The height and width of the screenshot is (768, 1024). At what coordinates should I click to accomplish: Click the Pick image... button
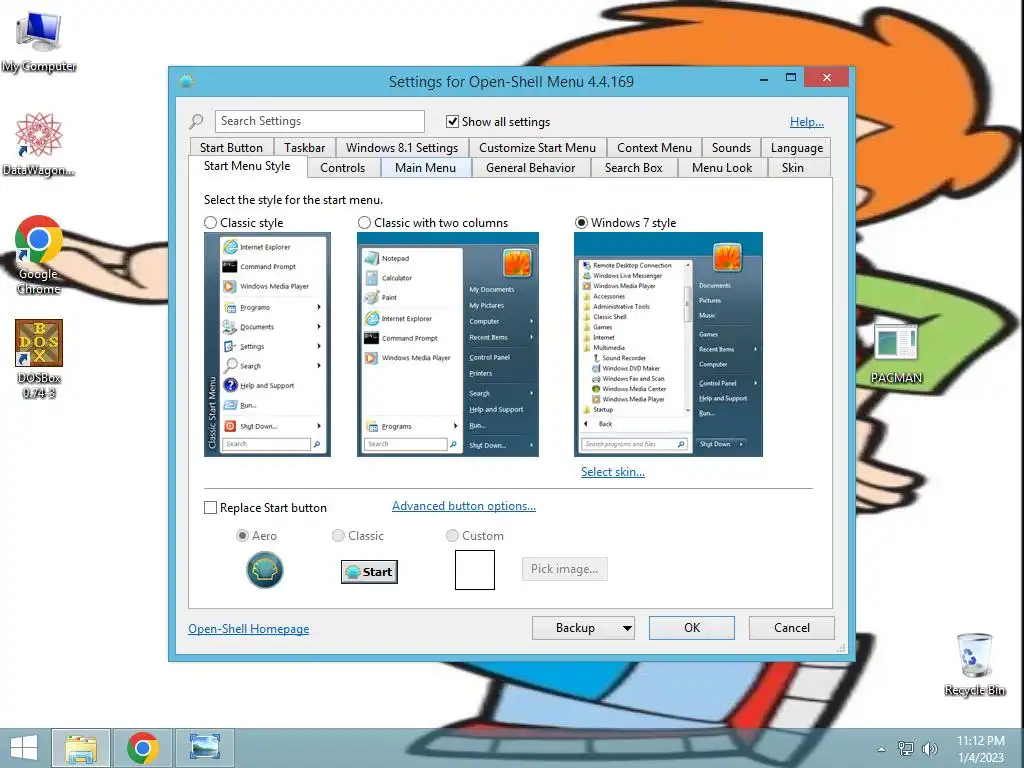pyautogui.click(x=564, y=569)
